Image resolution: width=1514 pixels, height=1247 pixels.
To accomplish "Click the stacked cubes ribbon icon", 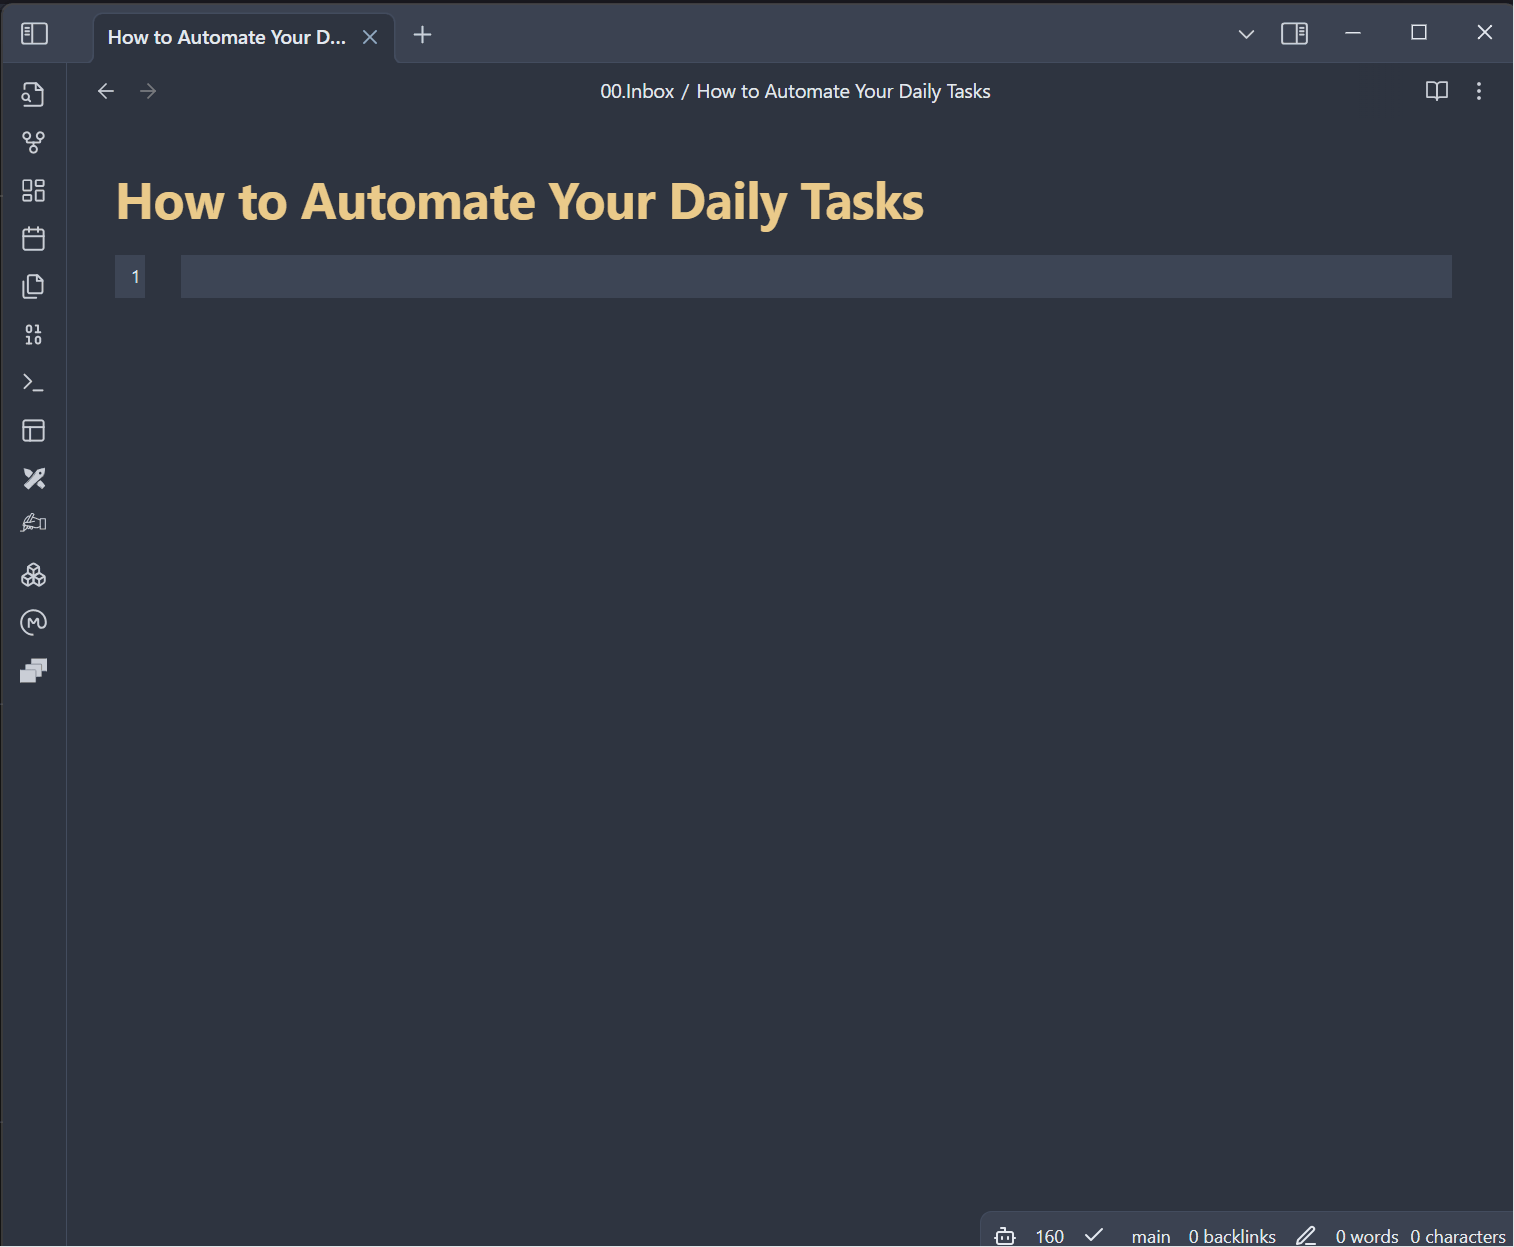I will (x=33, y=575).
